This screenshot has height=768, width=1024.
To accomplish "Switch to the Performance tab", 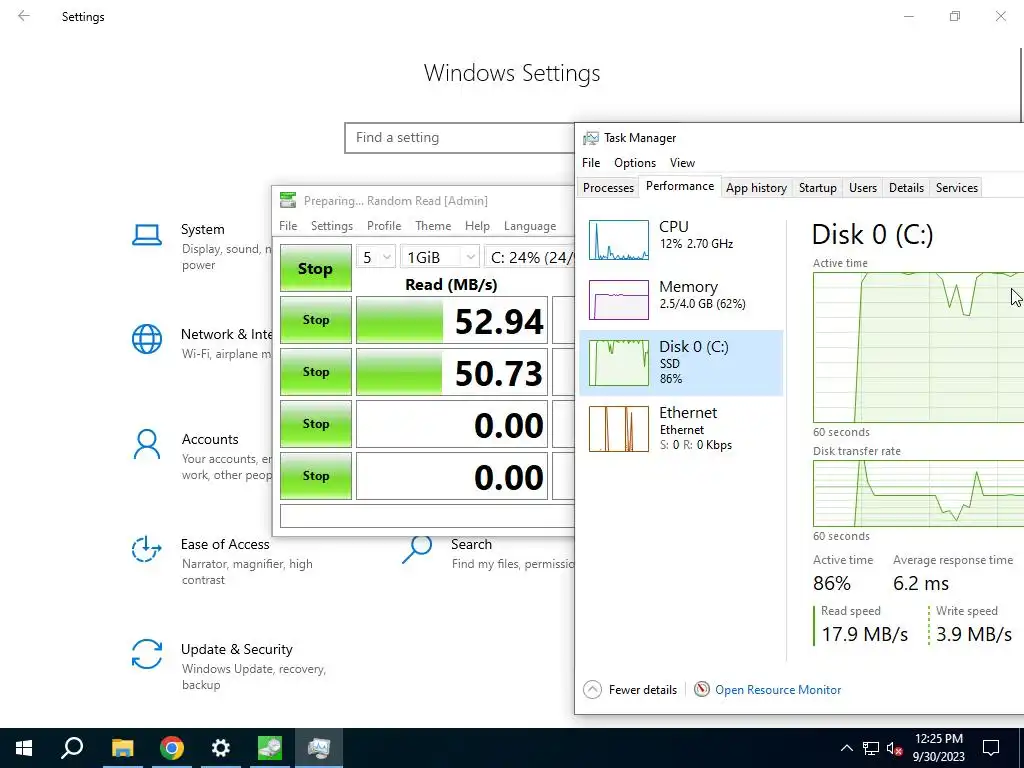I will [x=680, y=186].
